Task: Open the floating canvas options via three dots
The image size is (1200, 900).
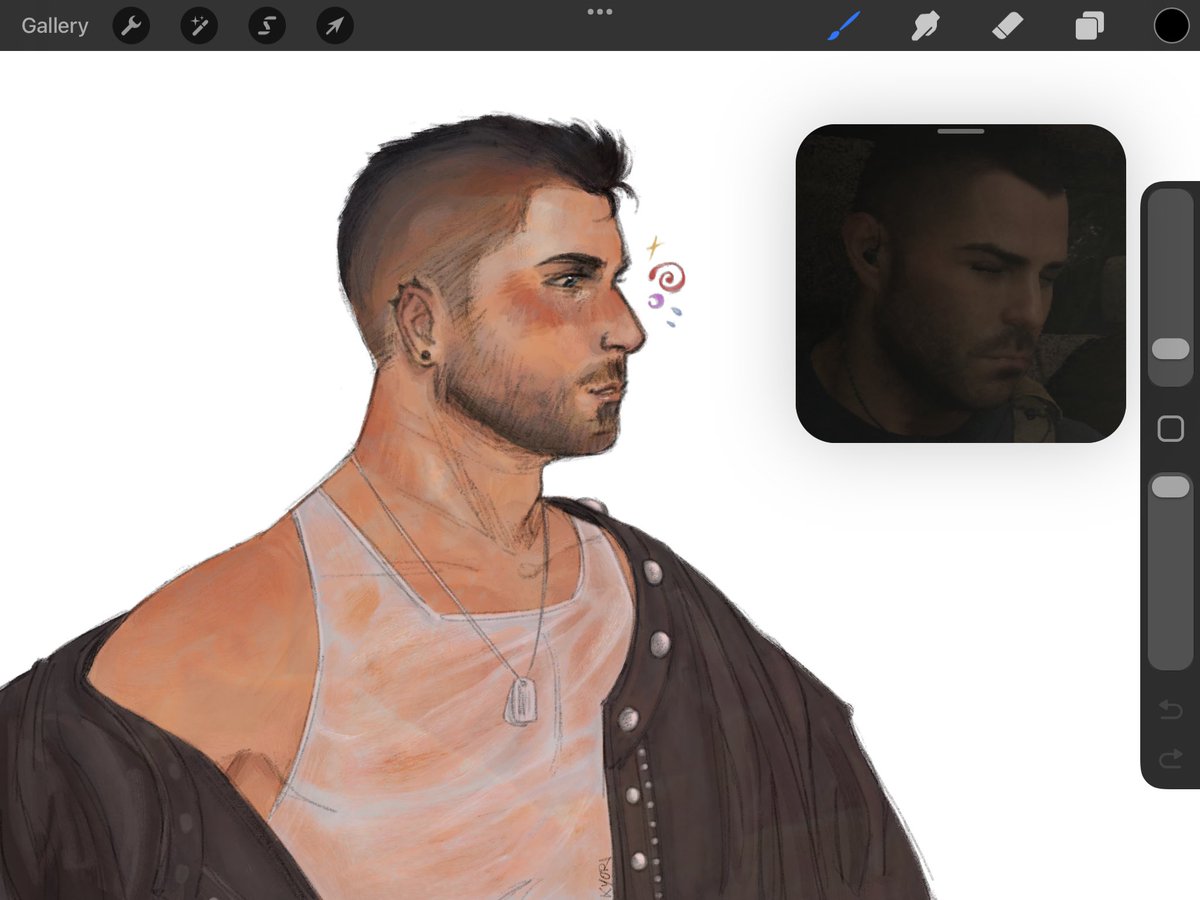Action: [x=600, y=11]
